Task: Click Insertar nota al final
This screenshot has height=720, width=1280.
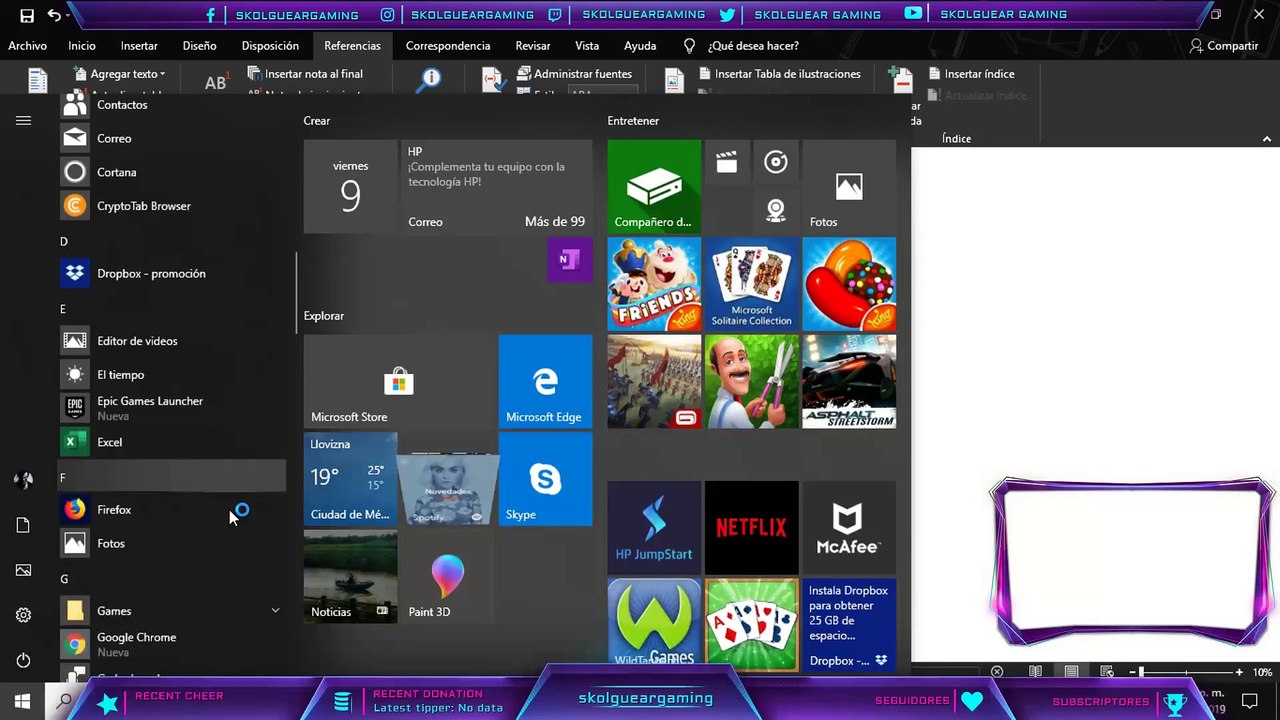Action: [305, 74]
